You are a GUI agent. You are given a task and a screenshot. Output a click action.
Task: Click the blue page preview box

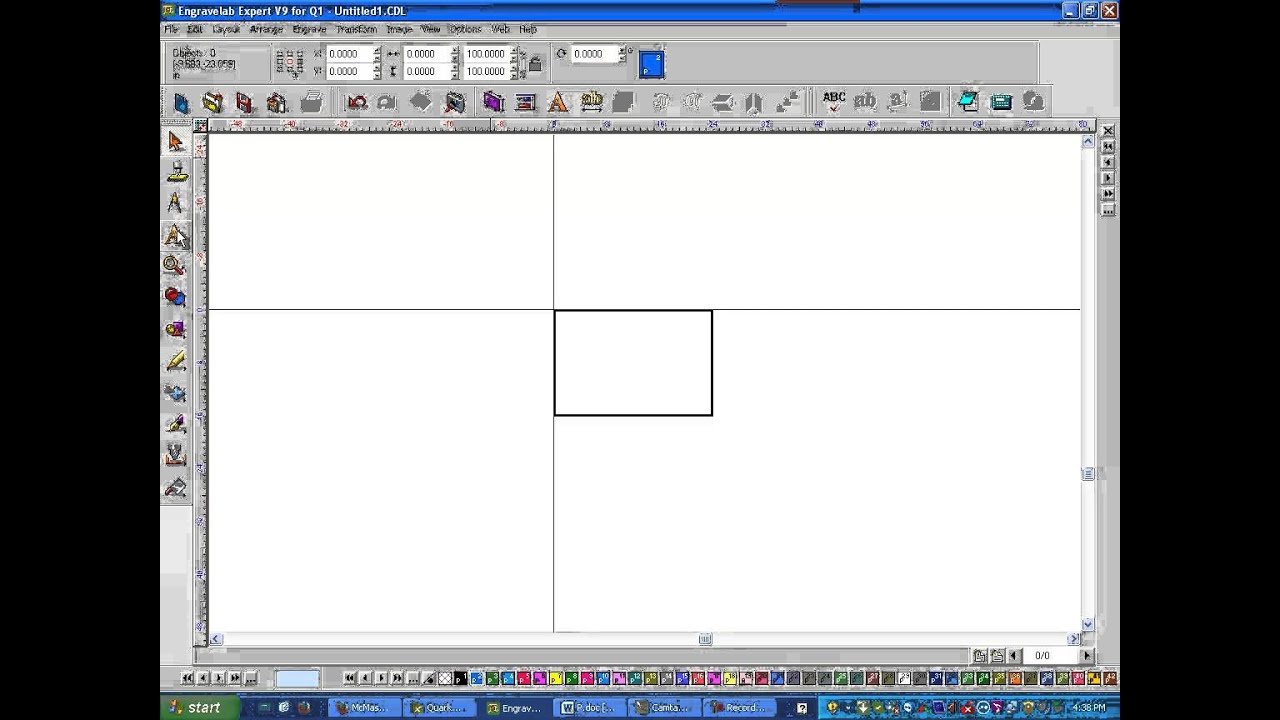651,65
